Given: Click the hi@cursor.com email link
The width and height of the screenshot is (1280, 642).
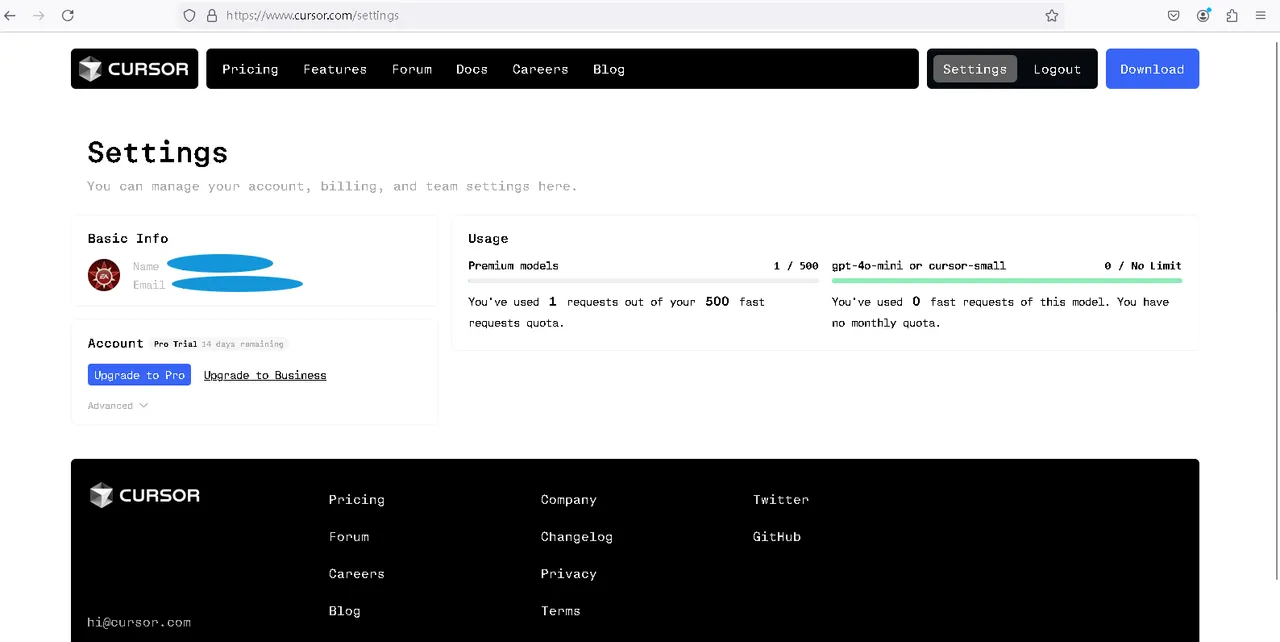Looking at the screenshot, I should click(139, 622).
